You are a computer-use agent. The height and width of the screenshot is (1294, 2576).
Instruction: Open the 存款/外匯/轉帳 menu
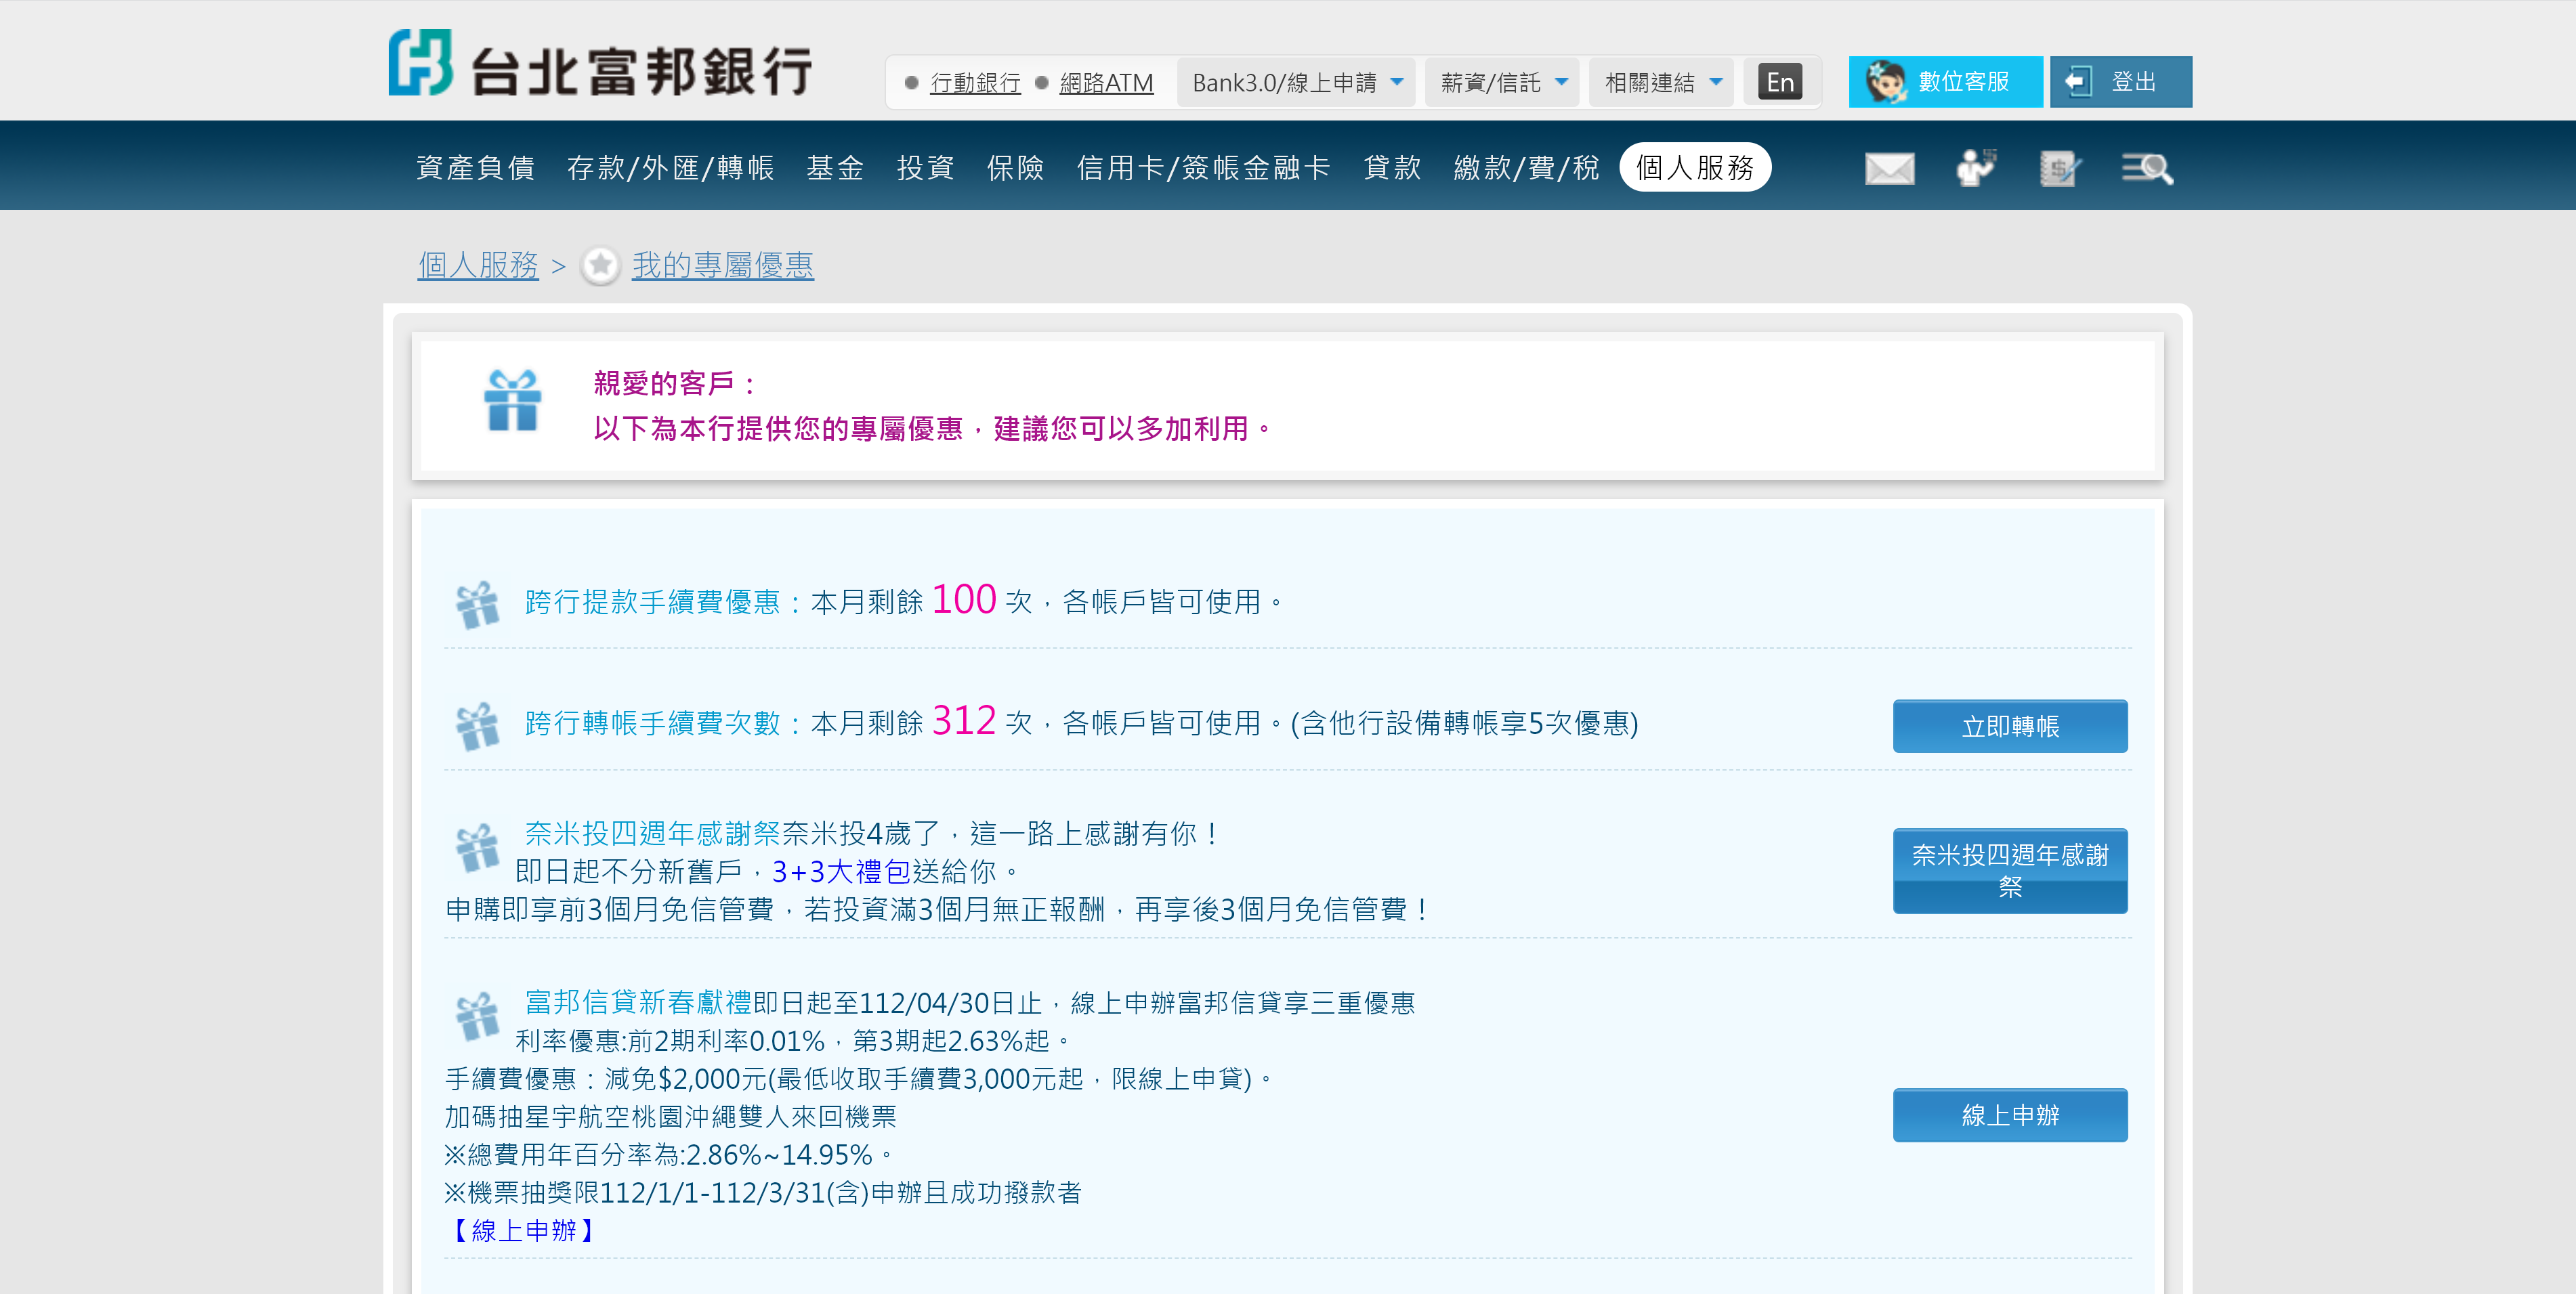tap(670, 167)
